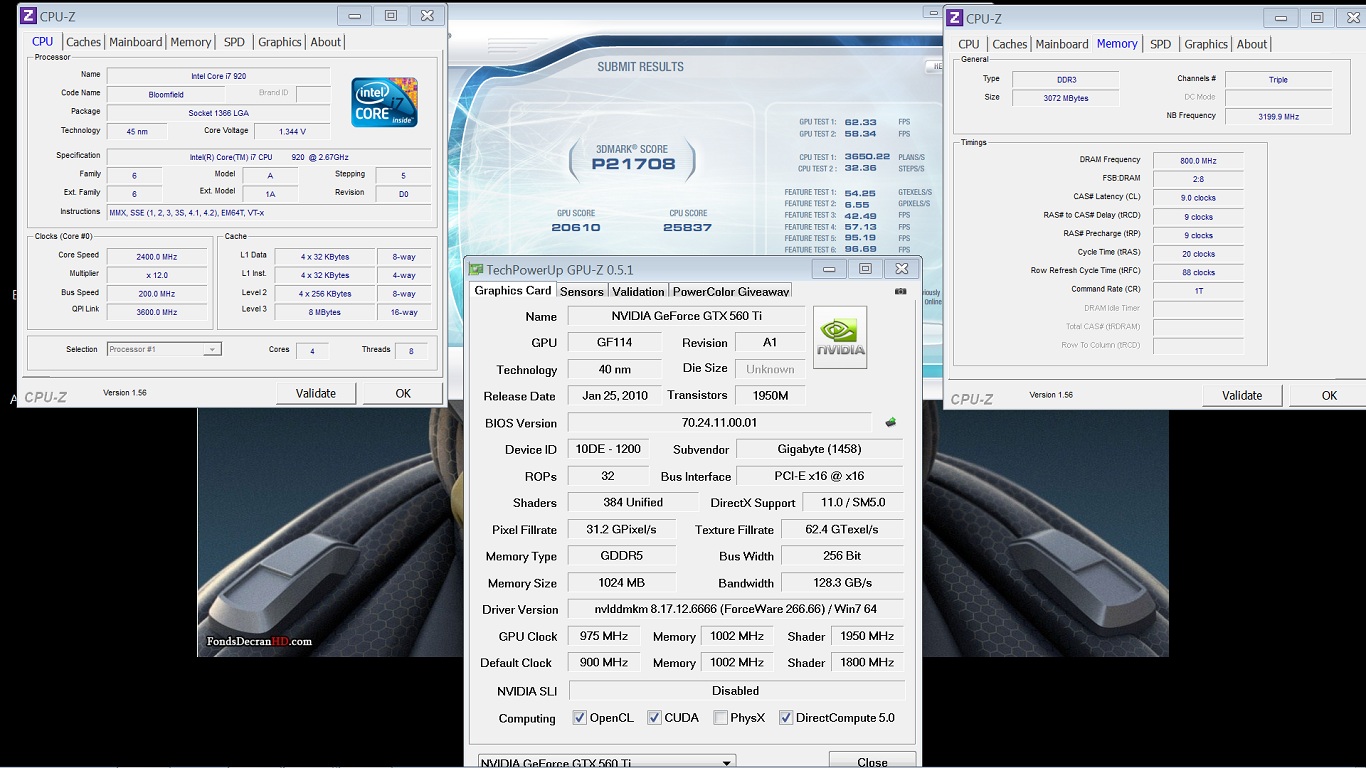
Task: Open the PowerColor Giveaway tab
Action: click(x=731, y=291)
